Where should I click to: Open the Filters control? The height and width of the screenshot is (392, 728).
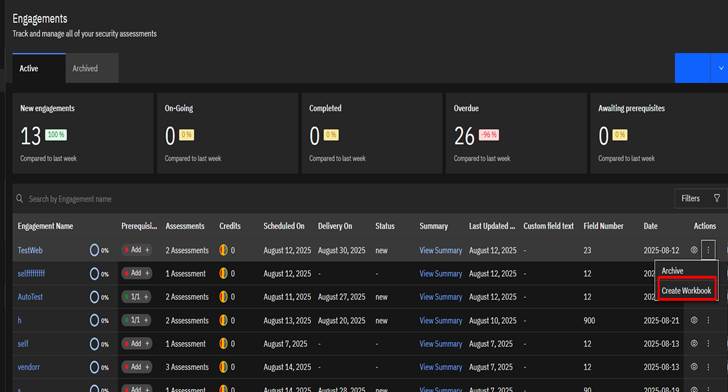(700, 198)
